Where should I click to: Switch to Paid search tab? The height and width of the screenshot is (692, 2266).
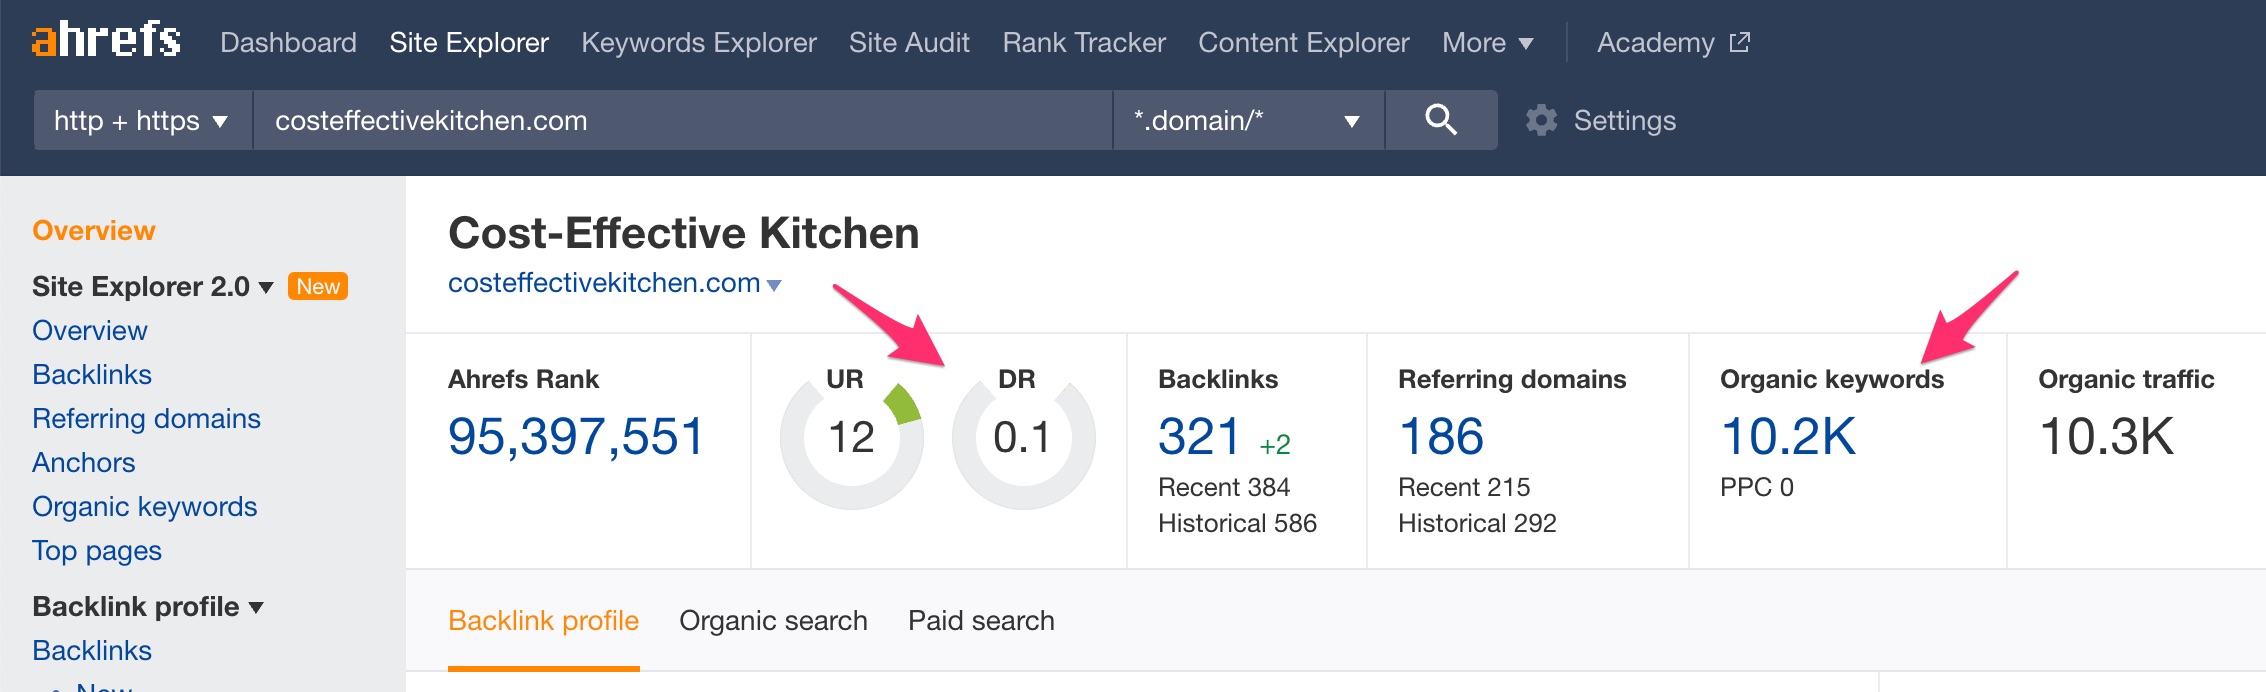pos(981,620)
